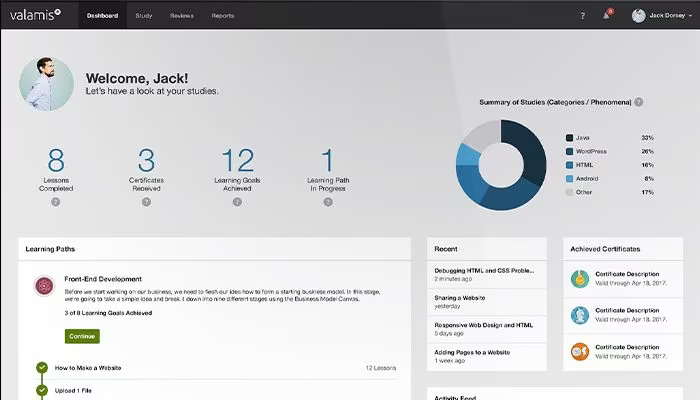700x400 pixels.
Task: Click the 3 of 8 Learning Goals Achieved text
Action: pyautogui.click(x=108, y=313)
